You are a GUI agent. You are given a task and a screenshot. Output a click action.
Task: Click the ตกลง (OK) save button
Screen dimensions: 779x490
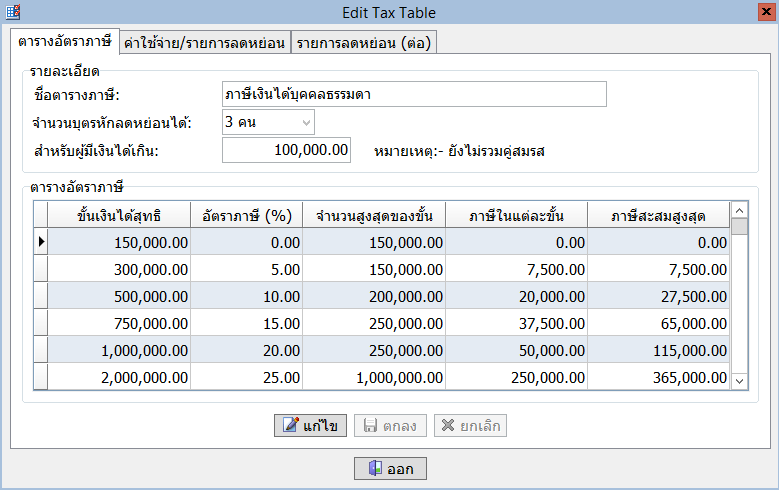[x=392, y=425]
